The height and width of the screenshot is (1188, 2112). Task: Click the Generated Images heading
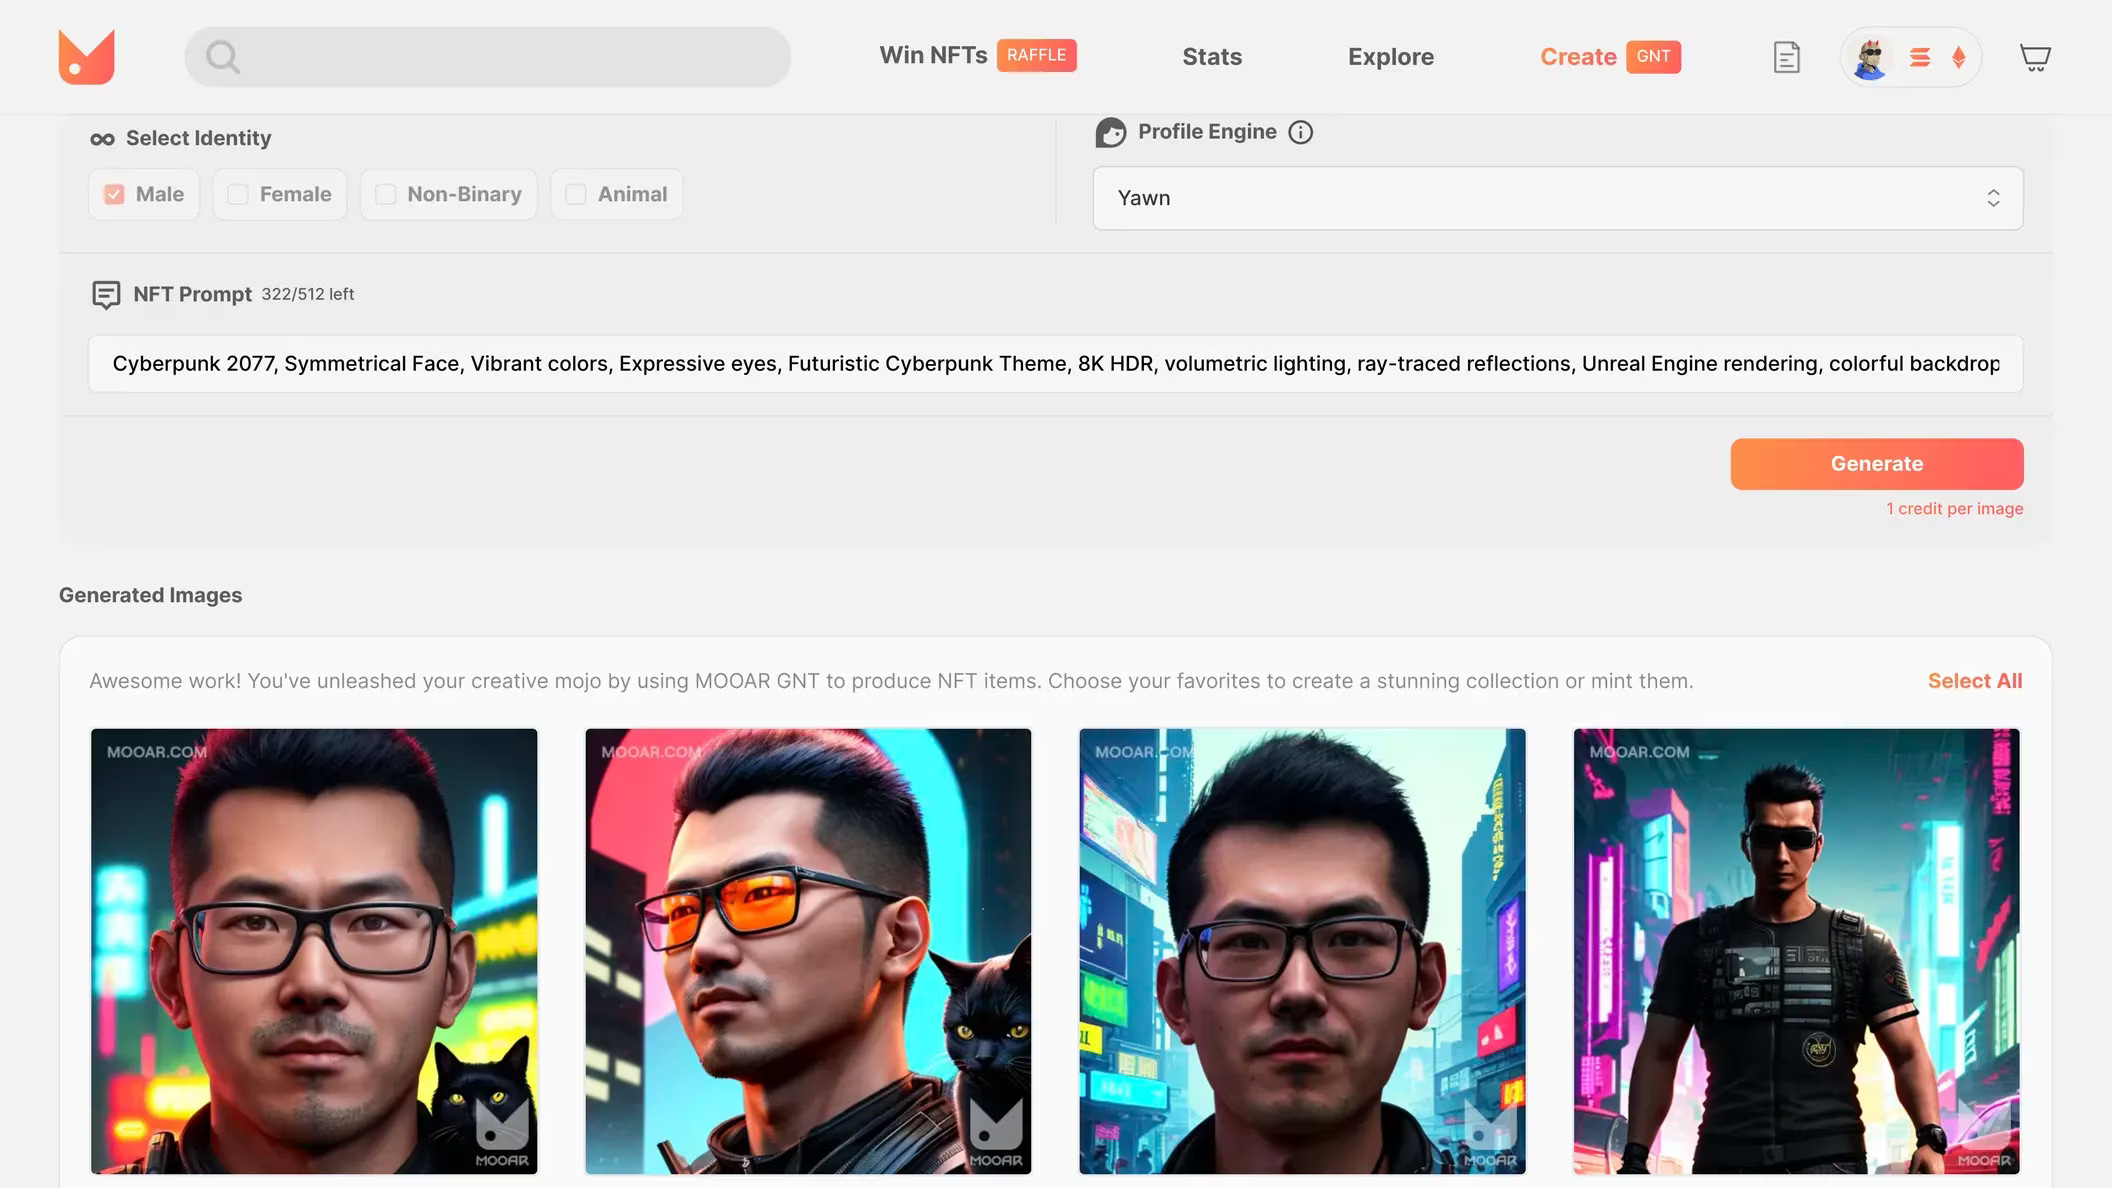[151, 595]
